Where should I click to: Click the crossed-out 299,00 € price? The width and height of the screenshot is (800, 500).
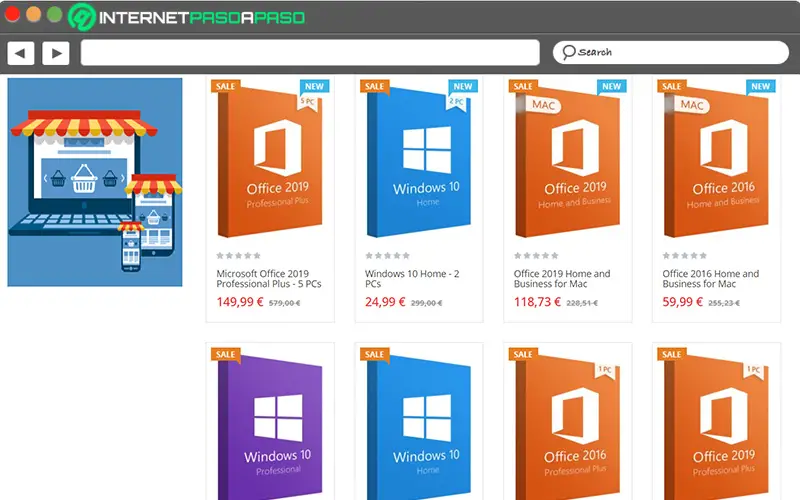coord(427,303)
